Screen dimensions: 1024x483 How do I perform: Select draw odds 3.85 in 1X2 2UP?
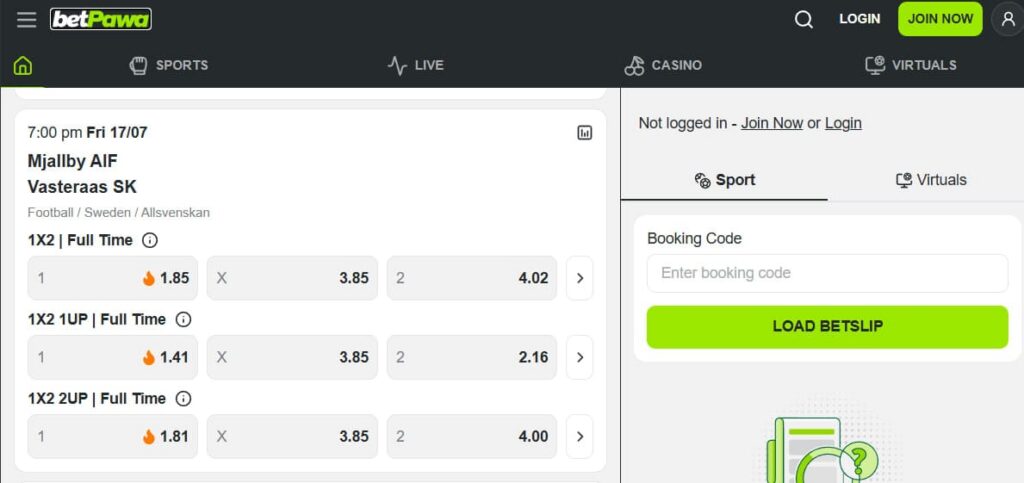click(292, 437)
